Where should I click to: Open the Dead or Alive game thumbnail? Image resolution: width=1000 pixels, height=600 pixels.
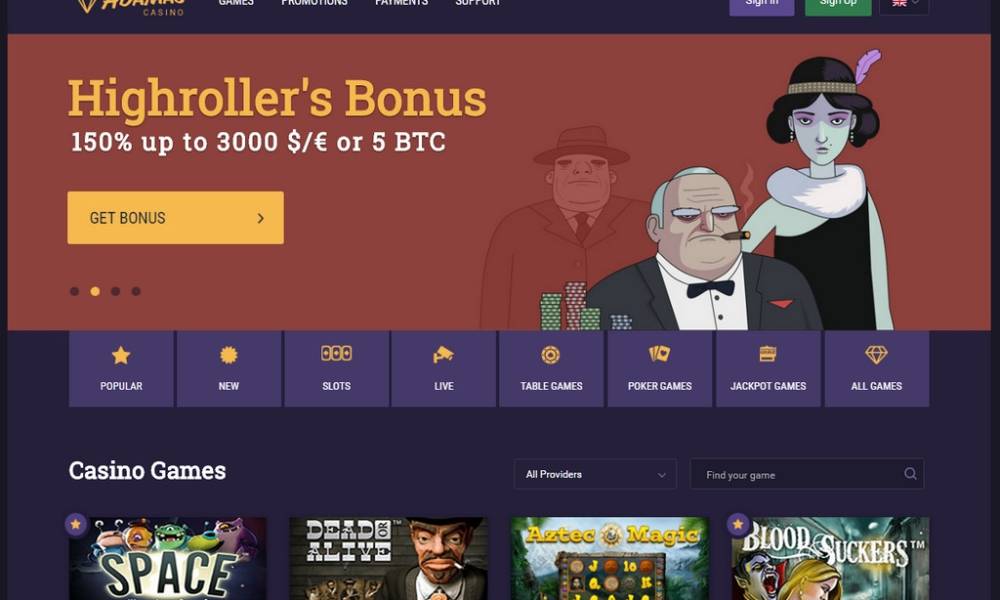coord(389,559)
